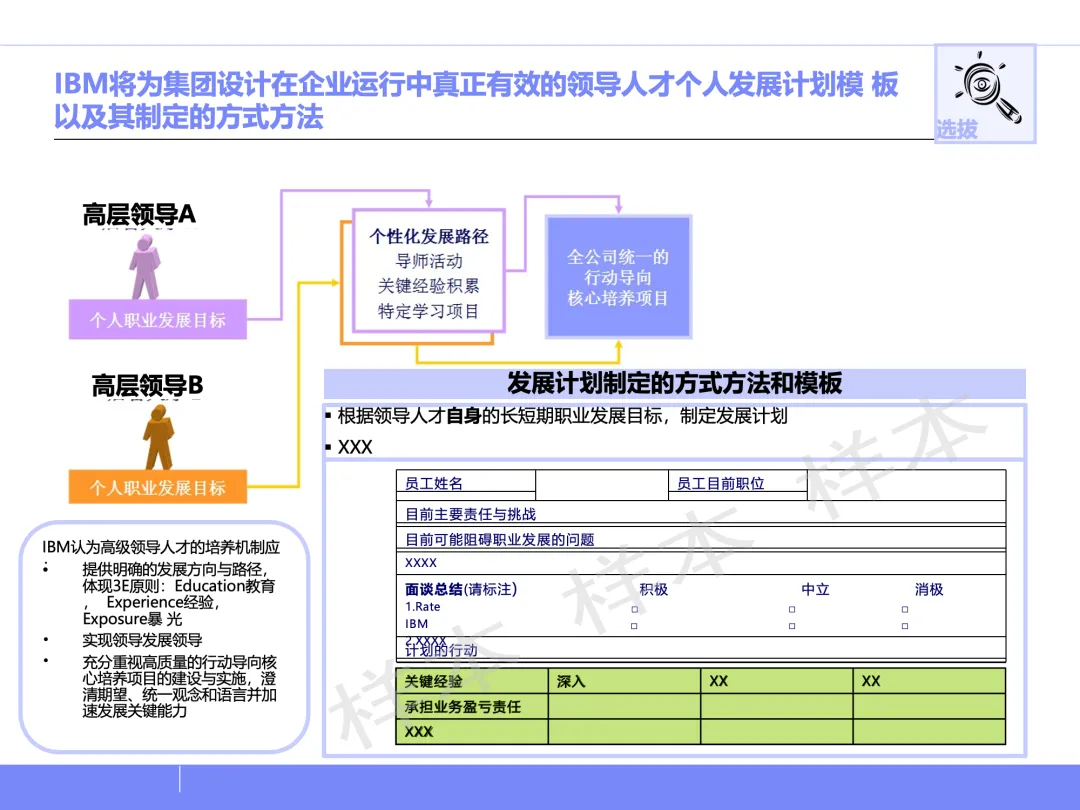1080x810 pixels.
Task: Click the magnifying glass eye icon above 选拔
Action: (x=987, y=87)
